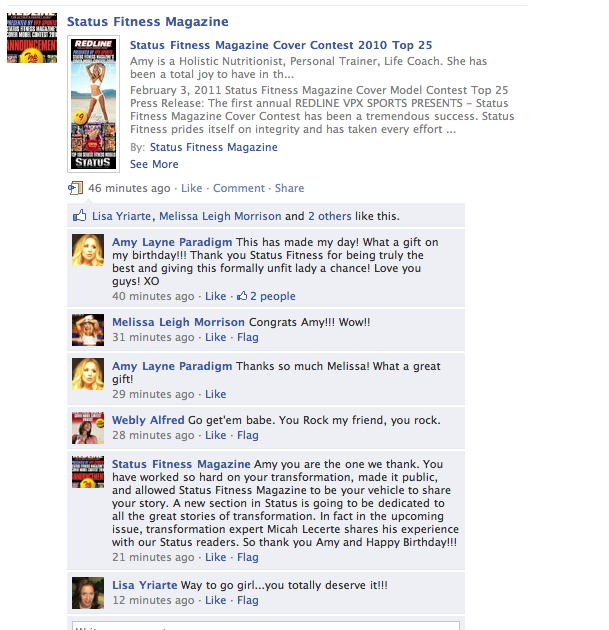This screenshot has height=630, width=609.
Task: Open the By Status Fitness Magazine author link
Action: 214,147
